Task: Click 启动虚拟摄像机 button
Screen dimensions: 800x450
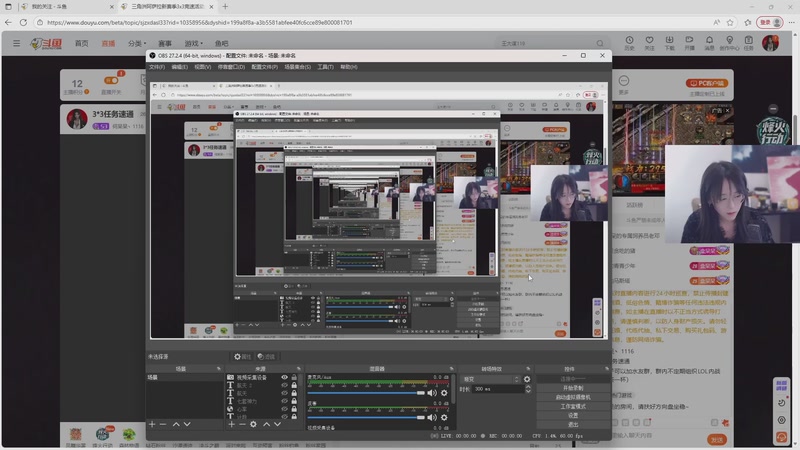Action: [572, 397]
